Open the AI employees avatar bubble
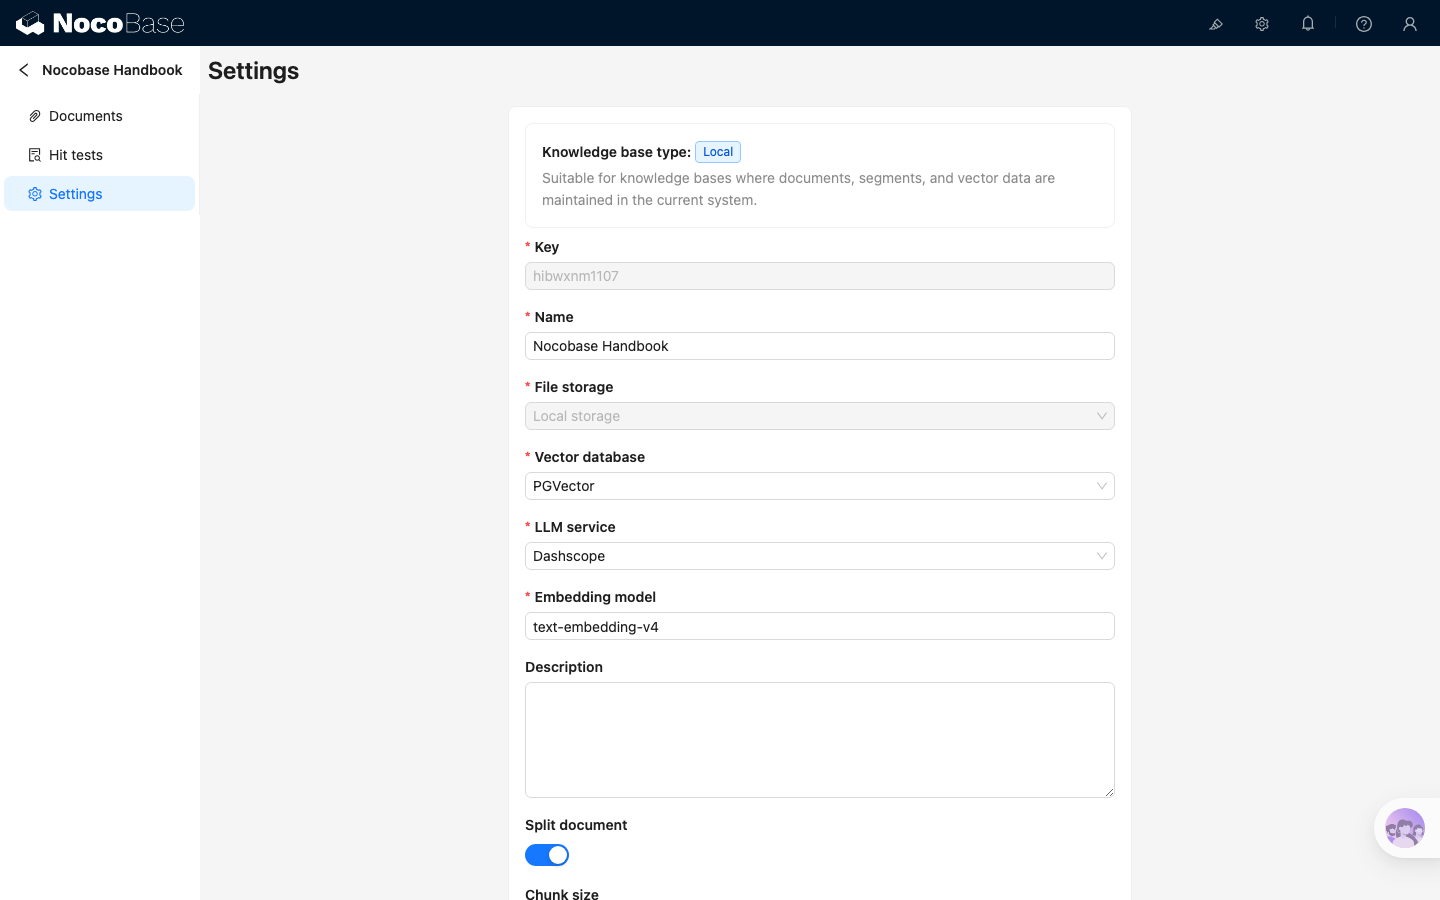The image size is (1440, 900). pos(1405,828)
